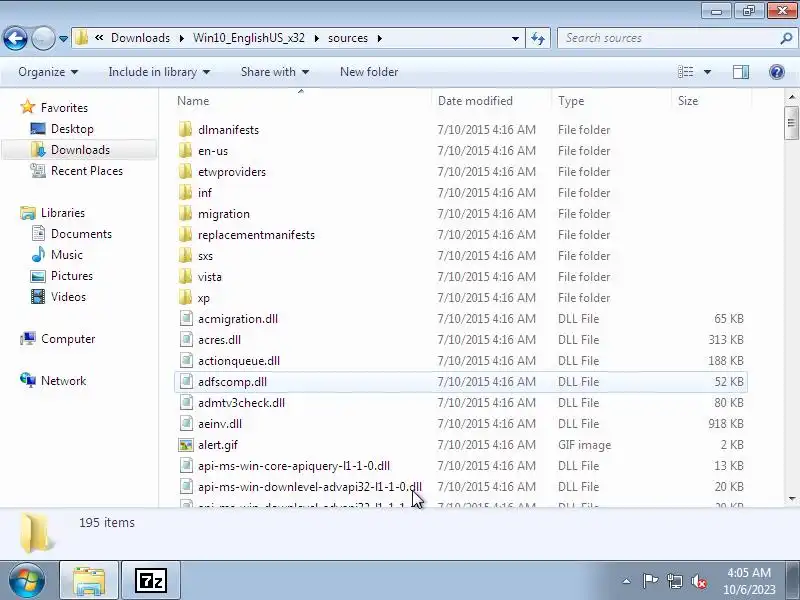The height and width of the screenshot is (600, 800).
Task: Click the Computer icon in navigation pane
Action: pyautogui.click(x=28, y=339)
